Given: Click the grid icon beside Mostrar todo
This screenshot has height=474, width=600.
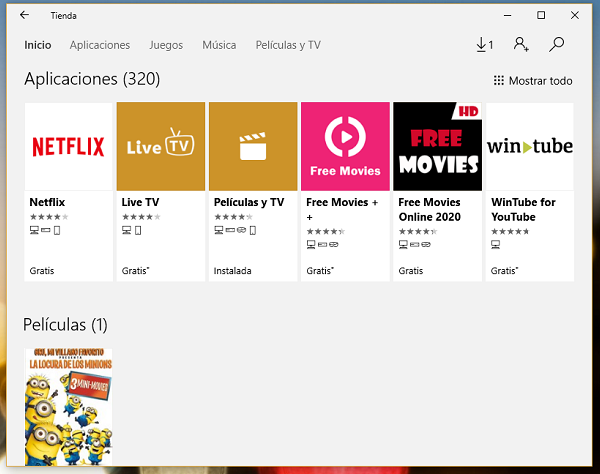Looking at the screenshot, I should 499,81.
